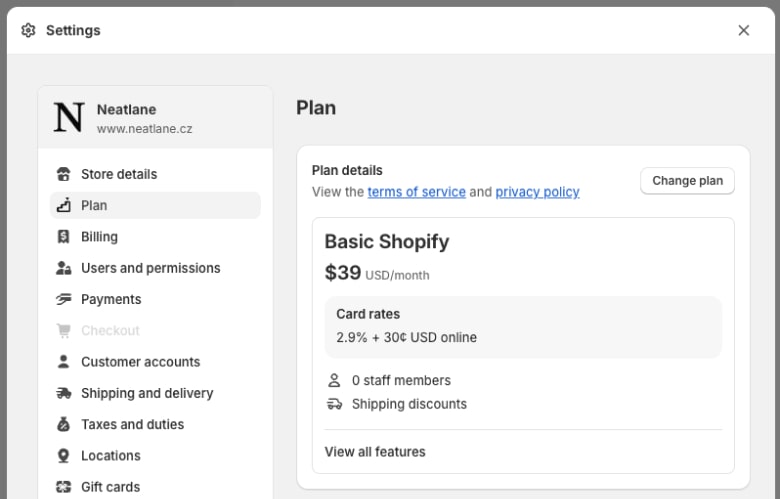780x499 pixels.
Task: Click the Change plan button
Action: 687,181
